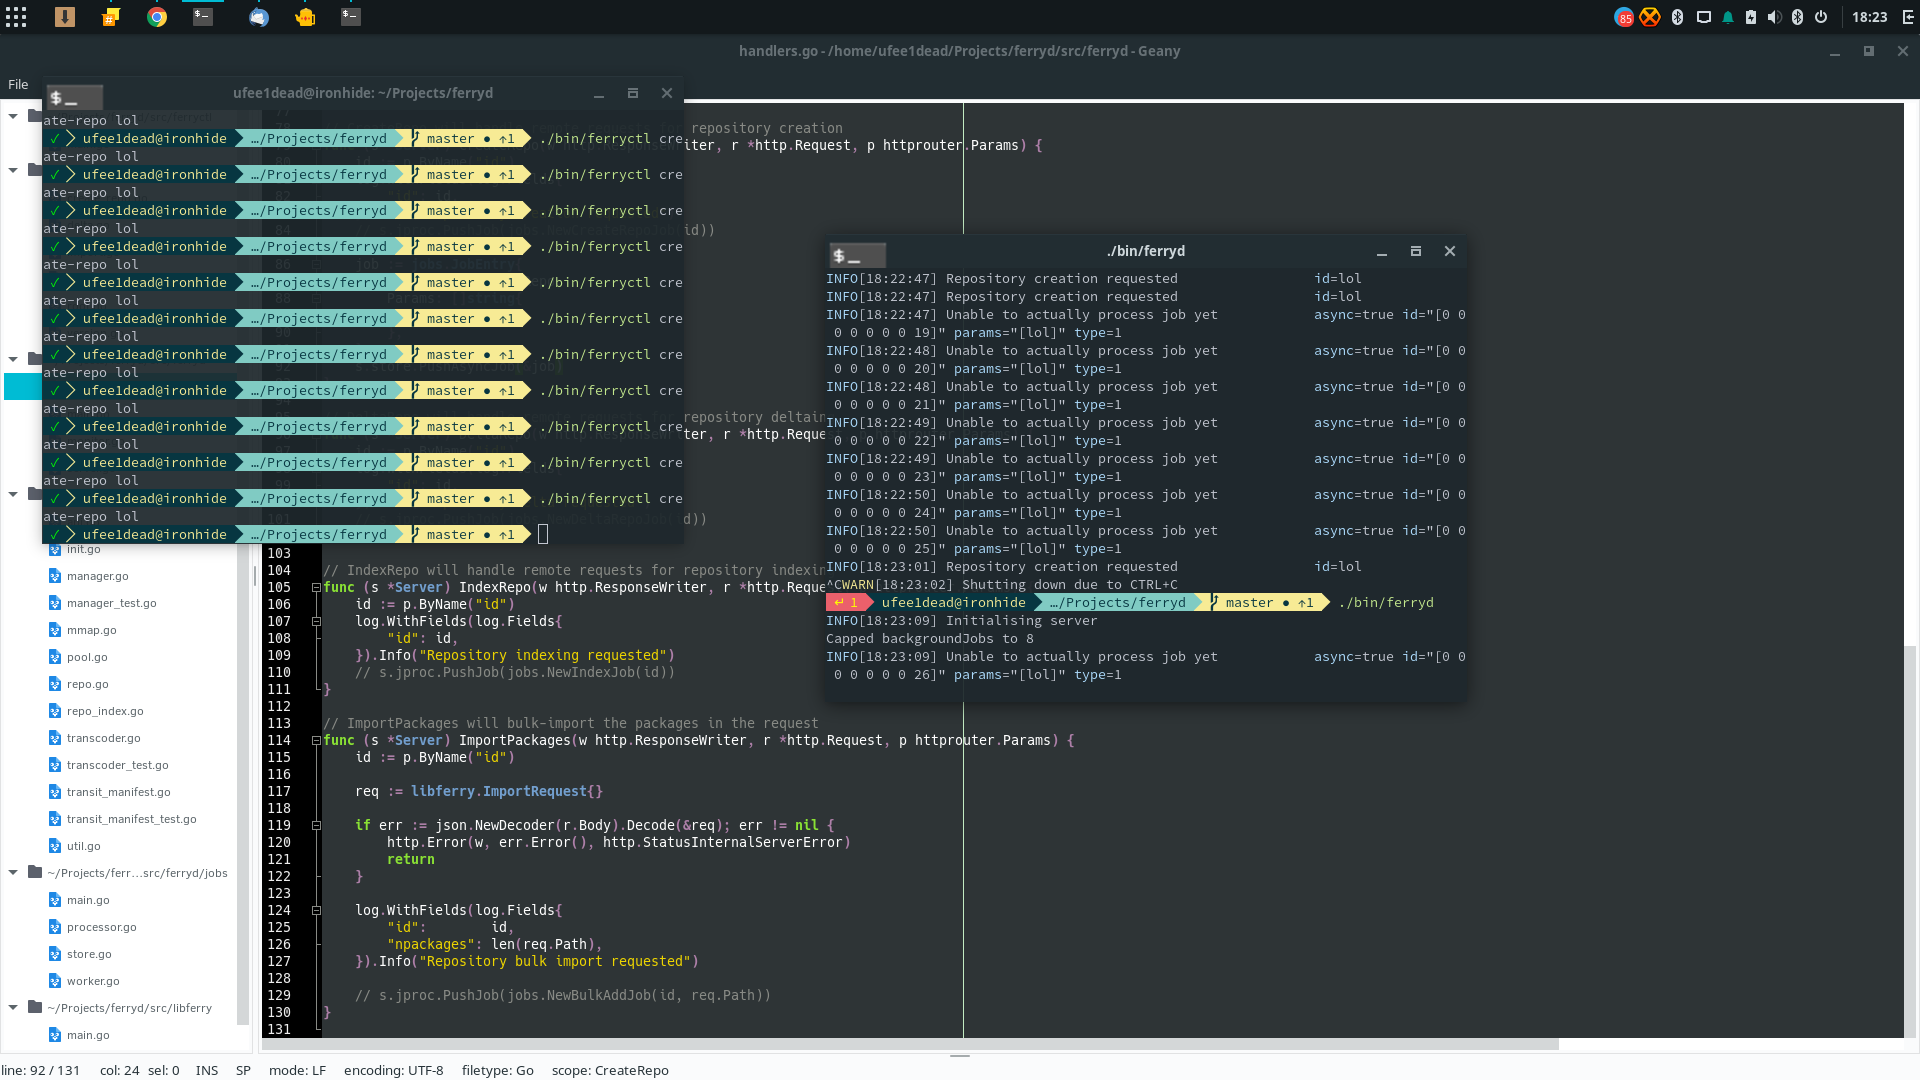Image resolution: width=1920 pixels, height=1080 pixels.
Task: Launch the software installer download icon
Action: point(65,17)
